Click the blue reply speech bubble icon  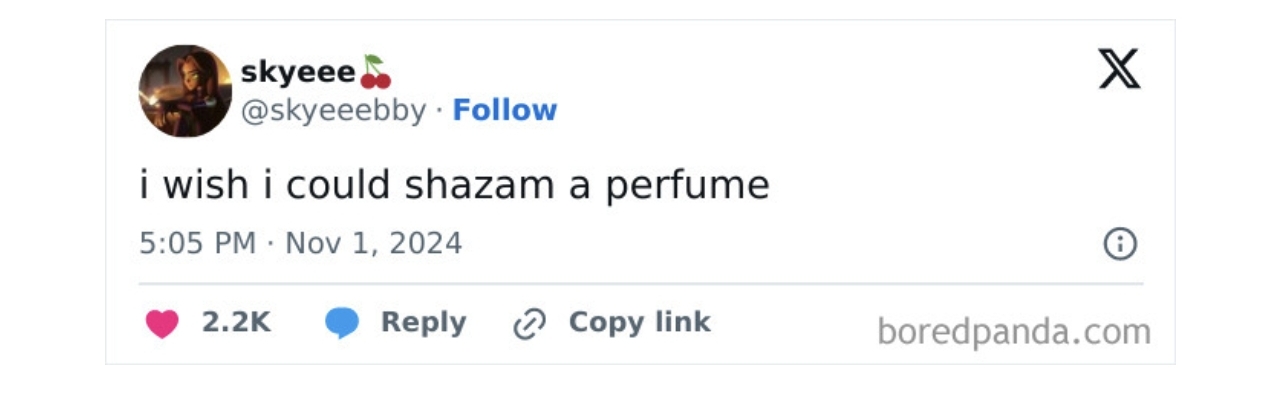342,323
